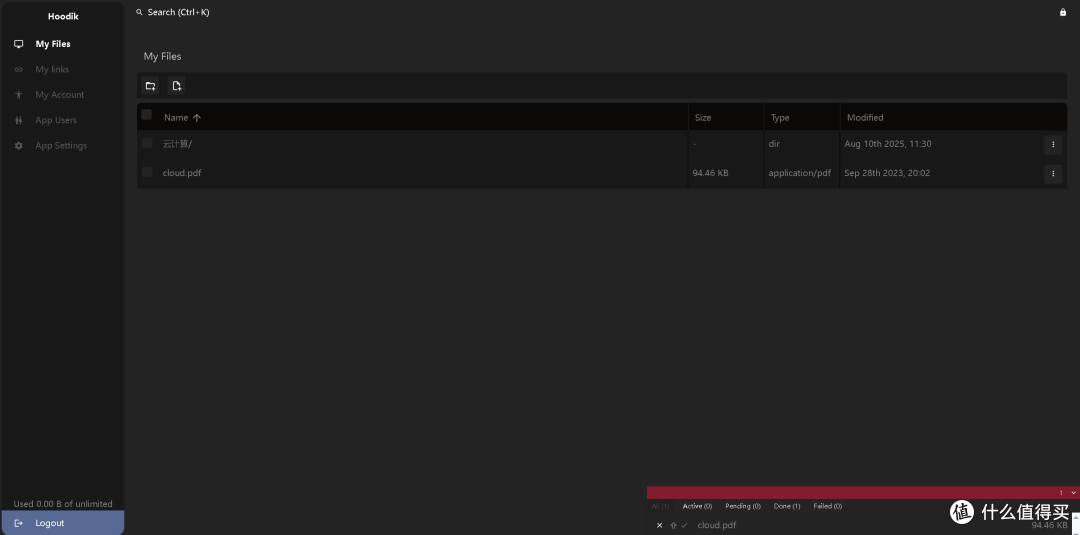Click the Hoodik app title

pyautogui.click(x=63, y=17)
